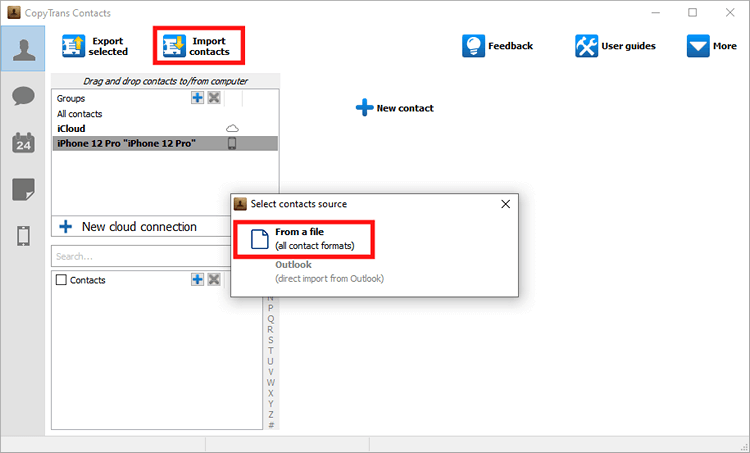Image resolution: width=750 pixels, height=453 pixels.
Task: Select iPhone 12 Pro device row
Action: point(165,144)
